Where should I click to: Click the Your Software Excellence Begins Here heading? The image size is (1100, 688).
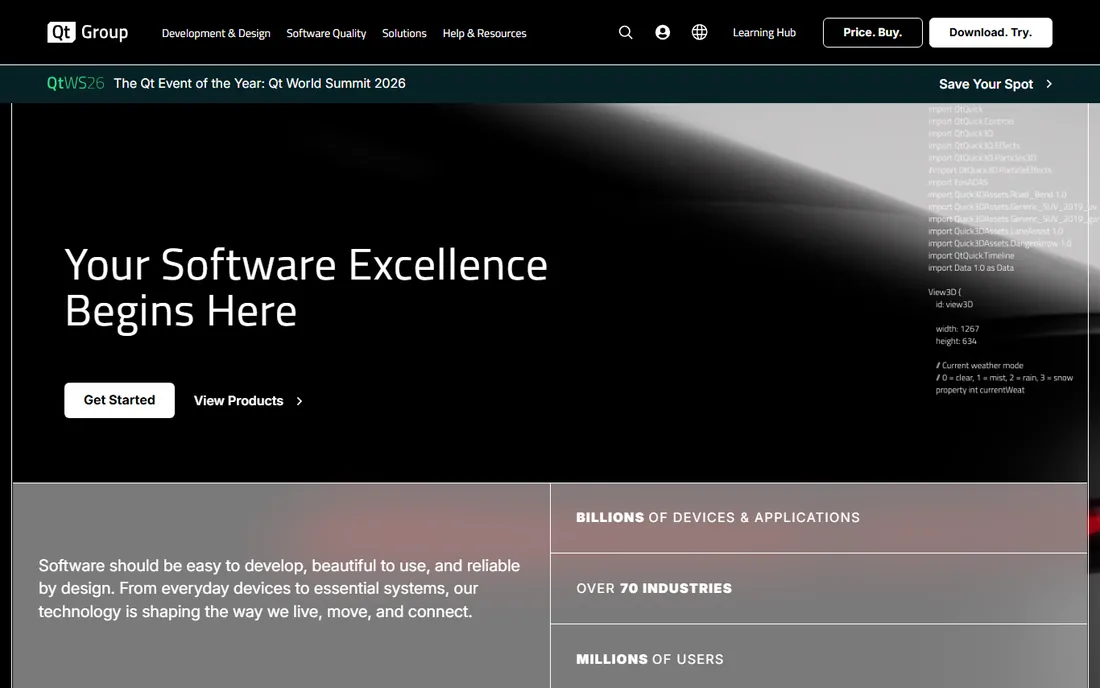(306, 288)
